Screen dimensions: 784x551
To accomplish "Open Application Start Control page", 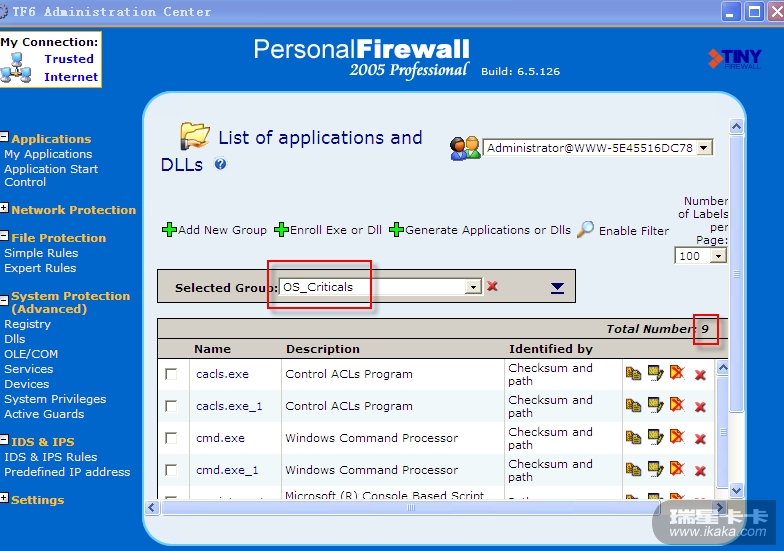I will tap(51, 176).
